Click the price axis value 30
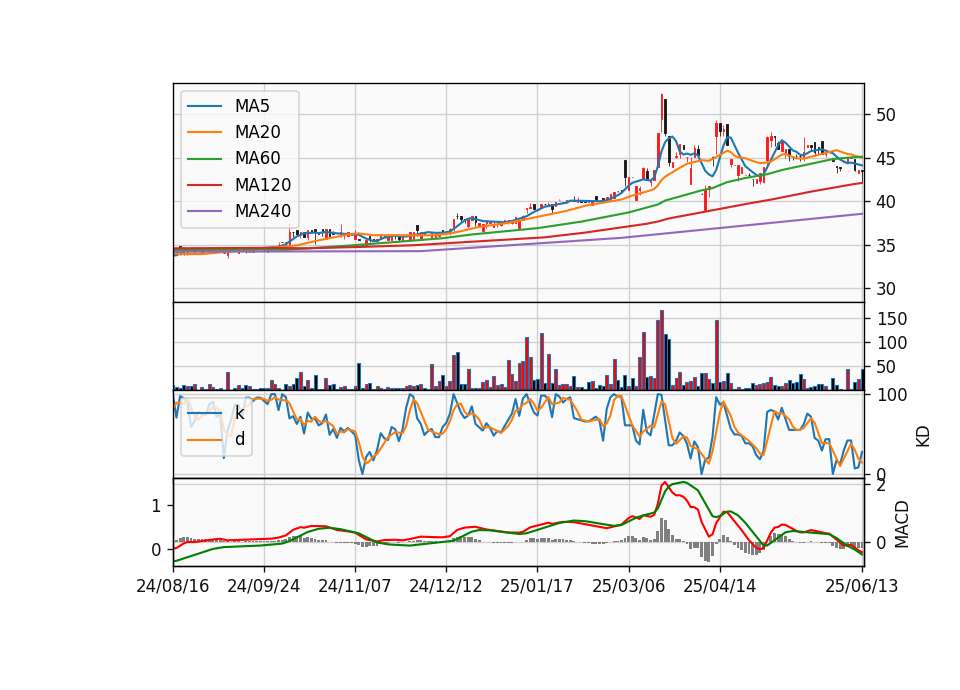960x690 pixels. pos(886,289)
